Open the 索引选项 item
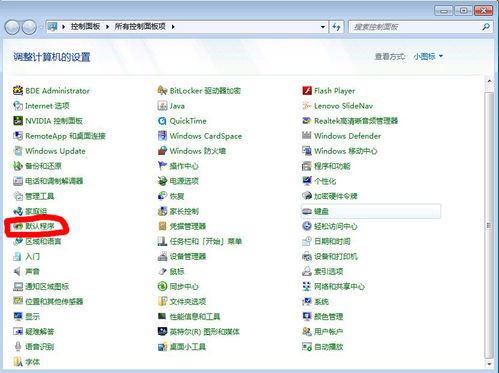 [322, 271]
